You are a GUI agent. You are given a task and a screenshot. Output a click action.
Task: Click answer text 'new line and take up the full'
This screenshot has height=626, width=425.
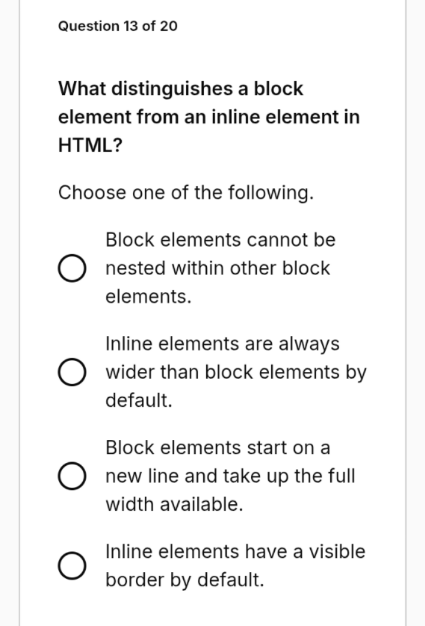230,476
